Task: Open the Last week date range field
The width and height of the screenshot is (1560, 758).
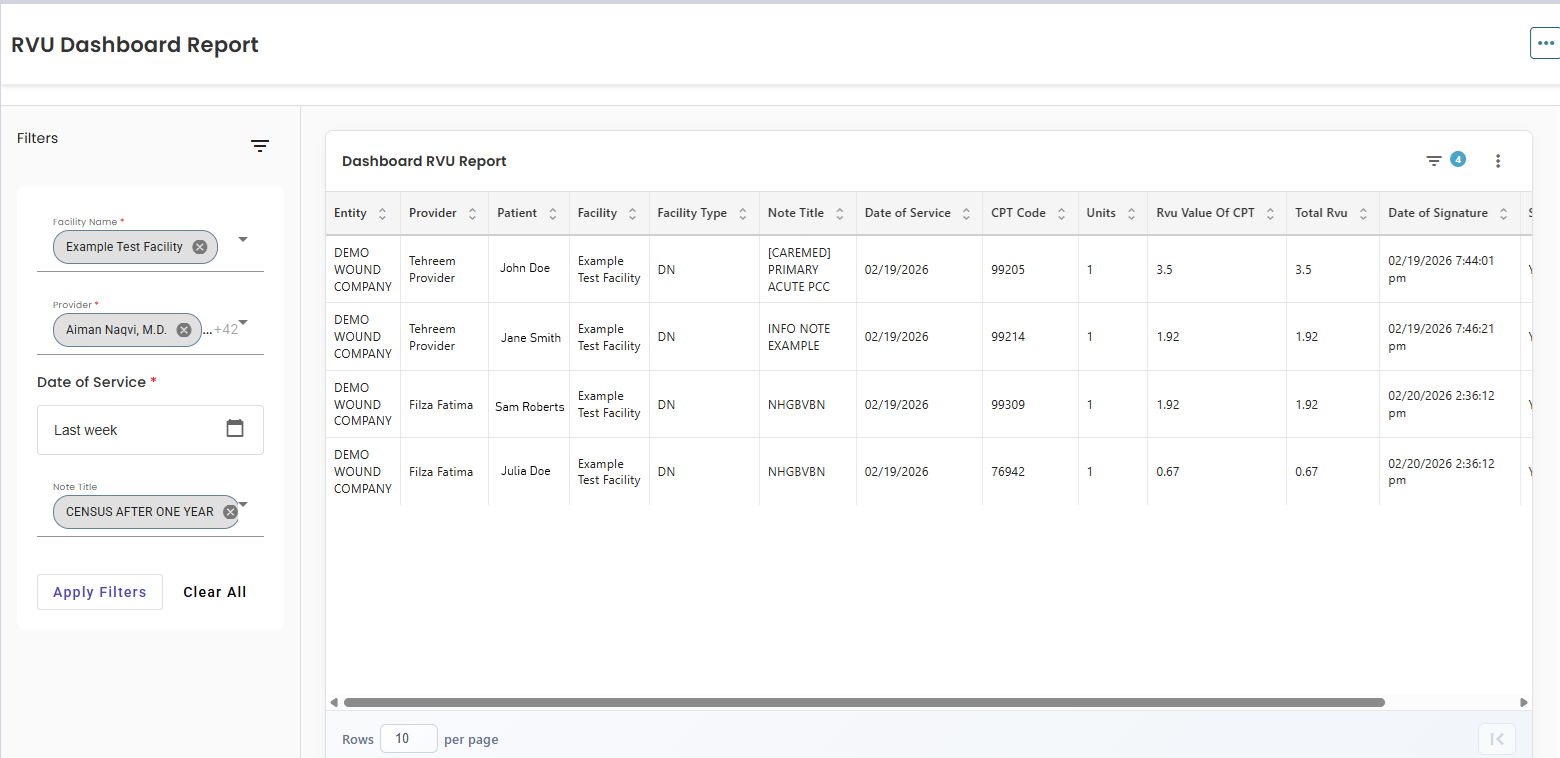Action: pos(150,430)
